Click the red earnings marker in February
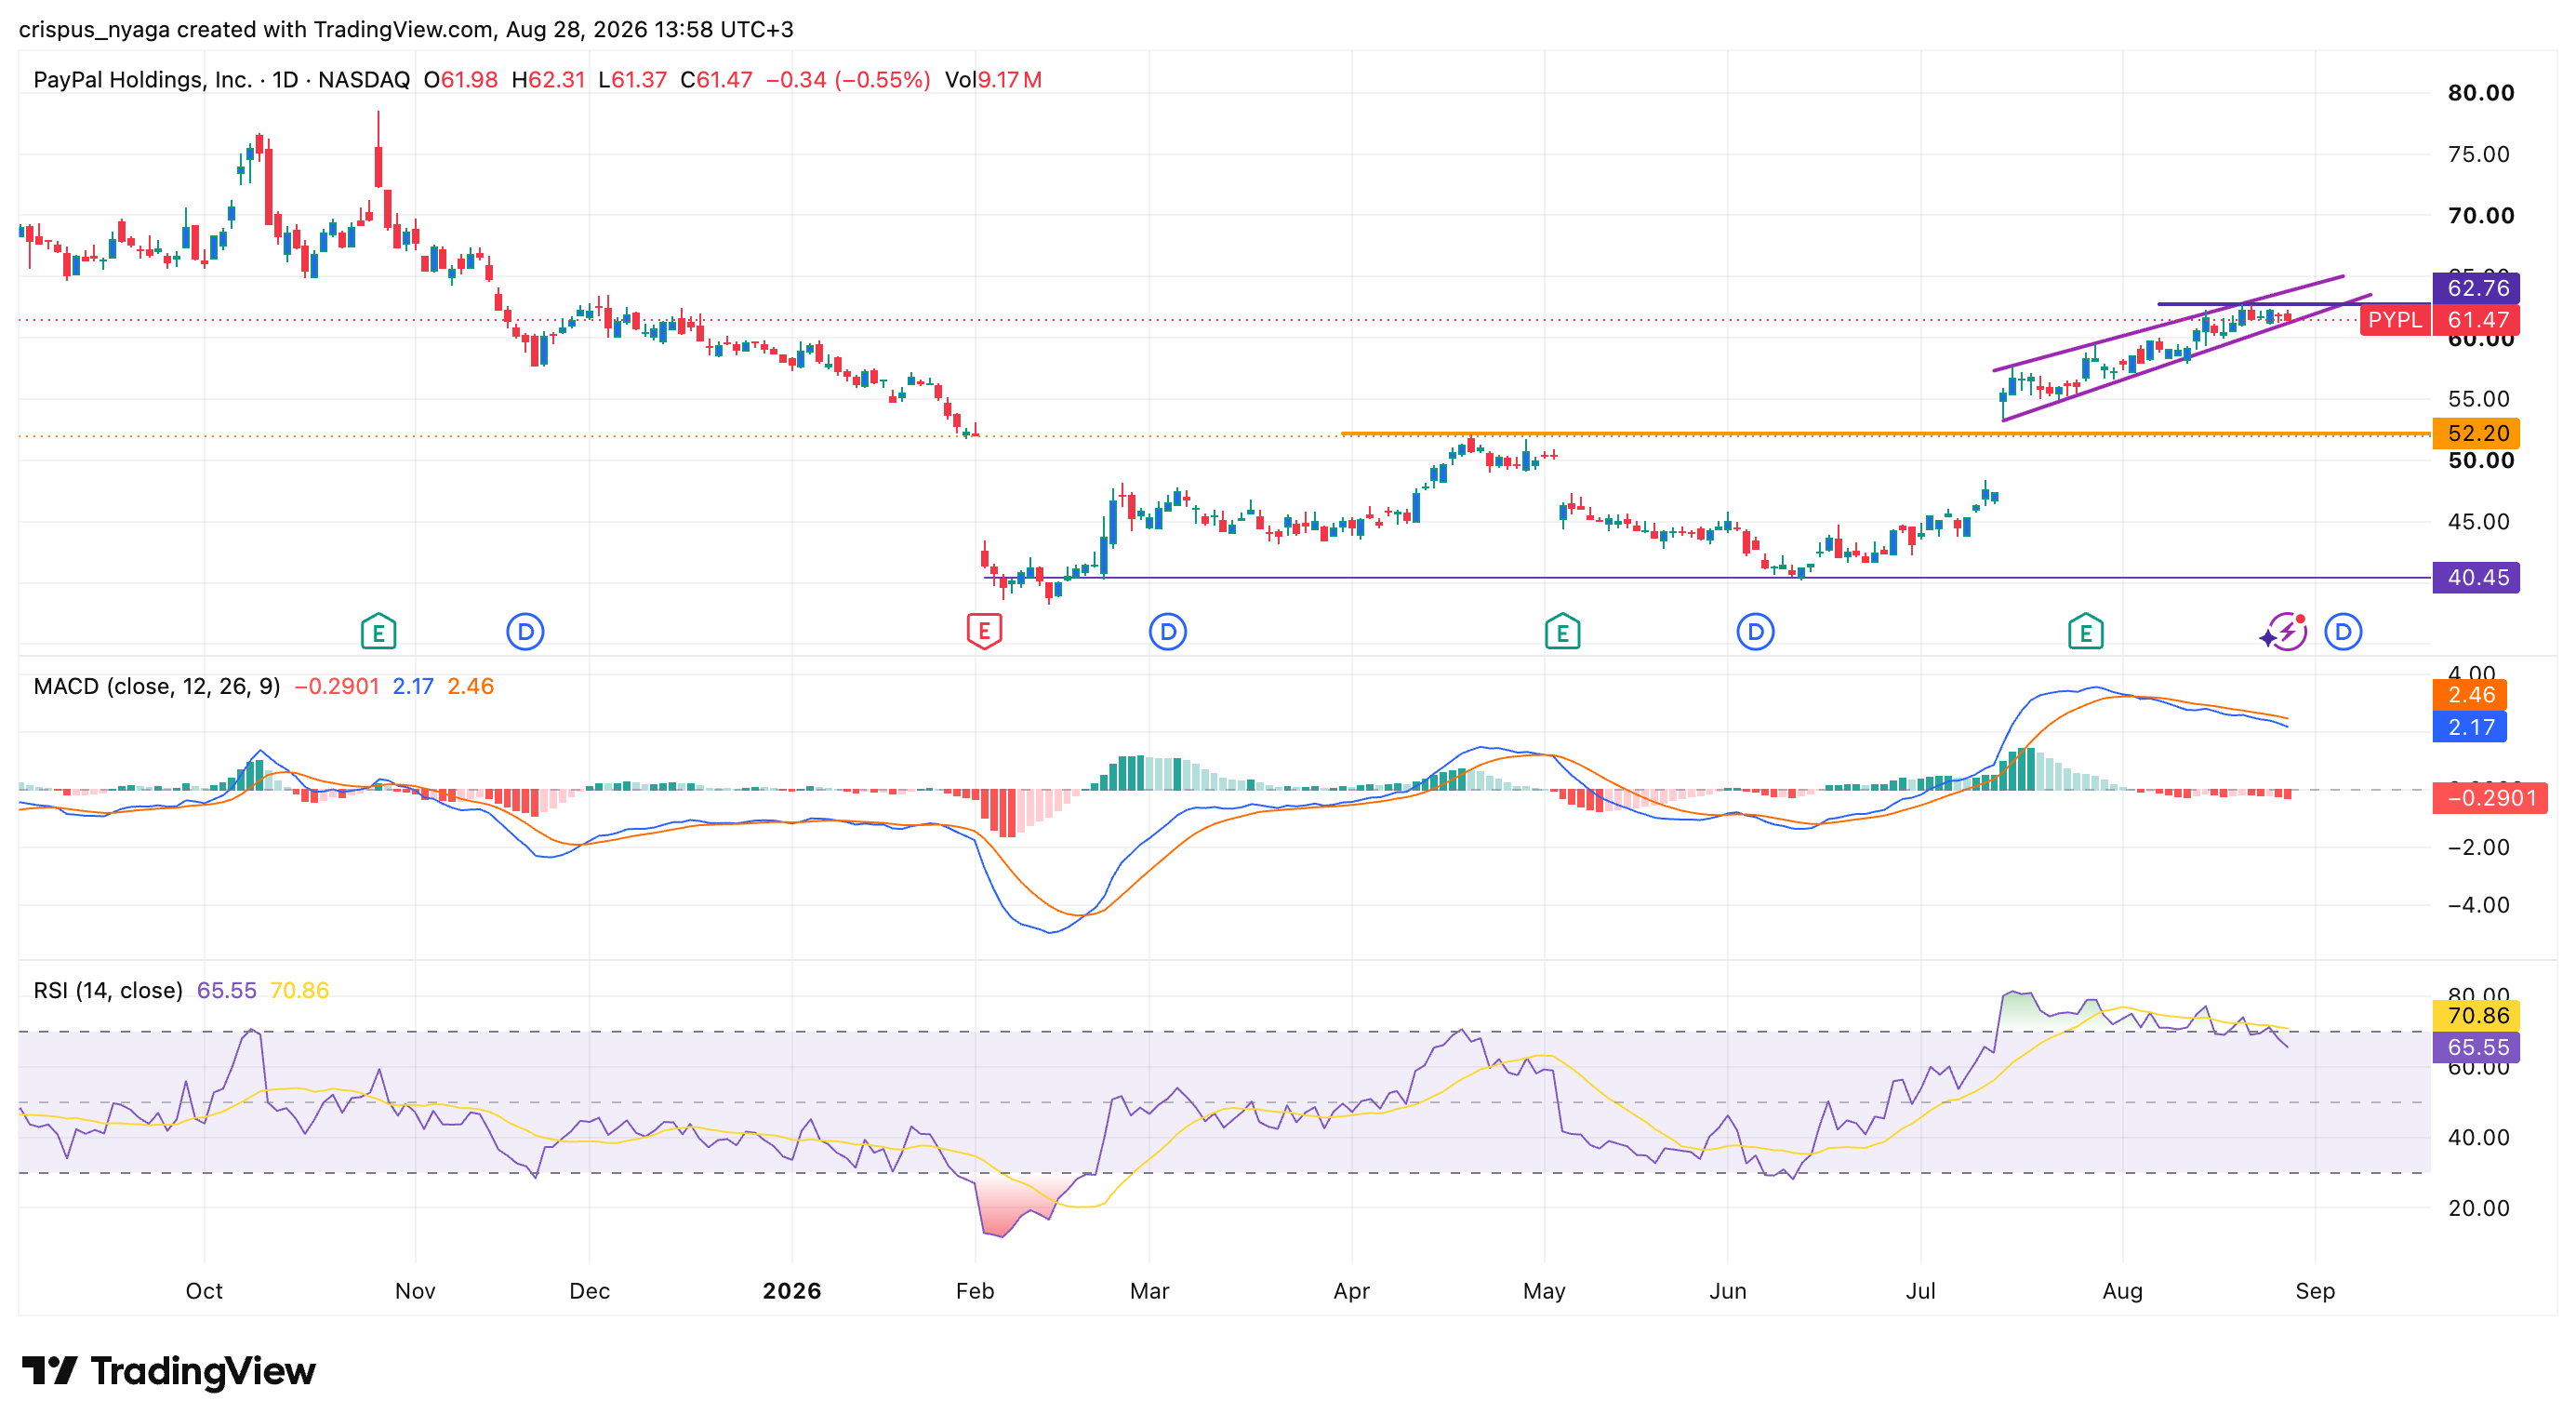 click(984, 632)
